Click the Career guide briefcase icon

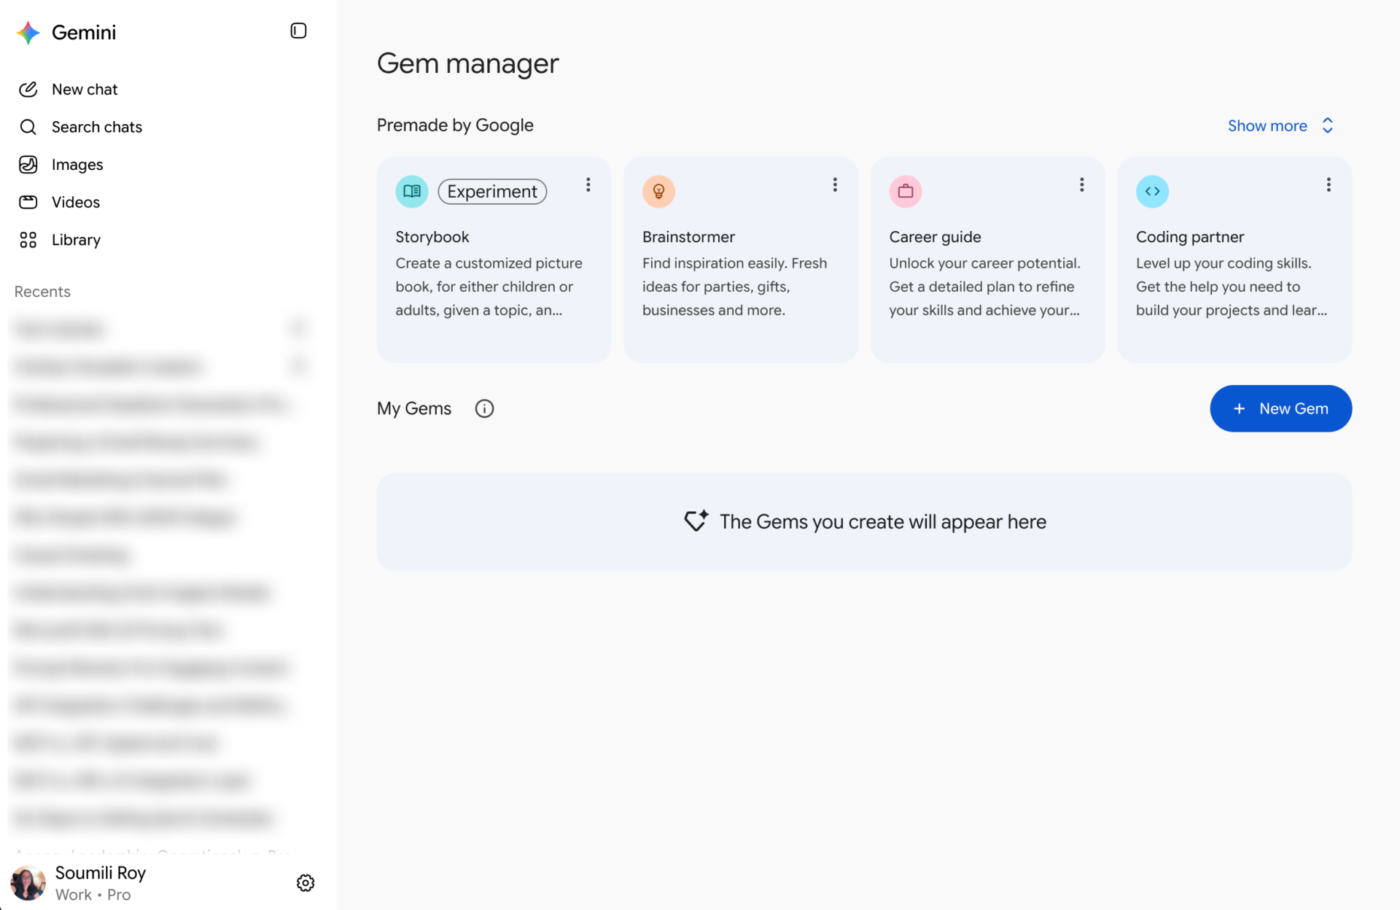coord(906,191)
